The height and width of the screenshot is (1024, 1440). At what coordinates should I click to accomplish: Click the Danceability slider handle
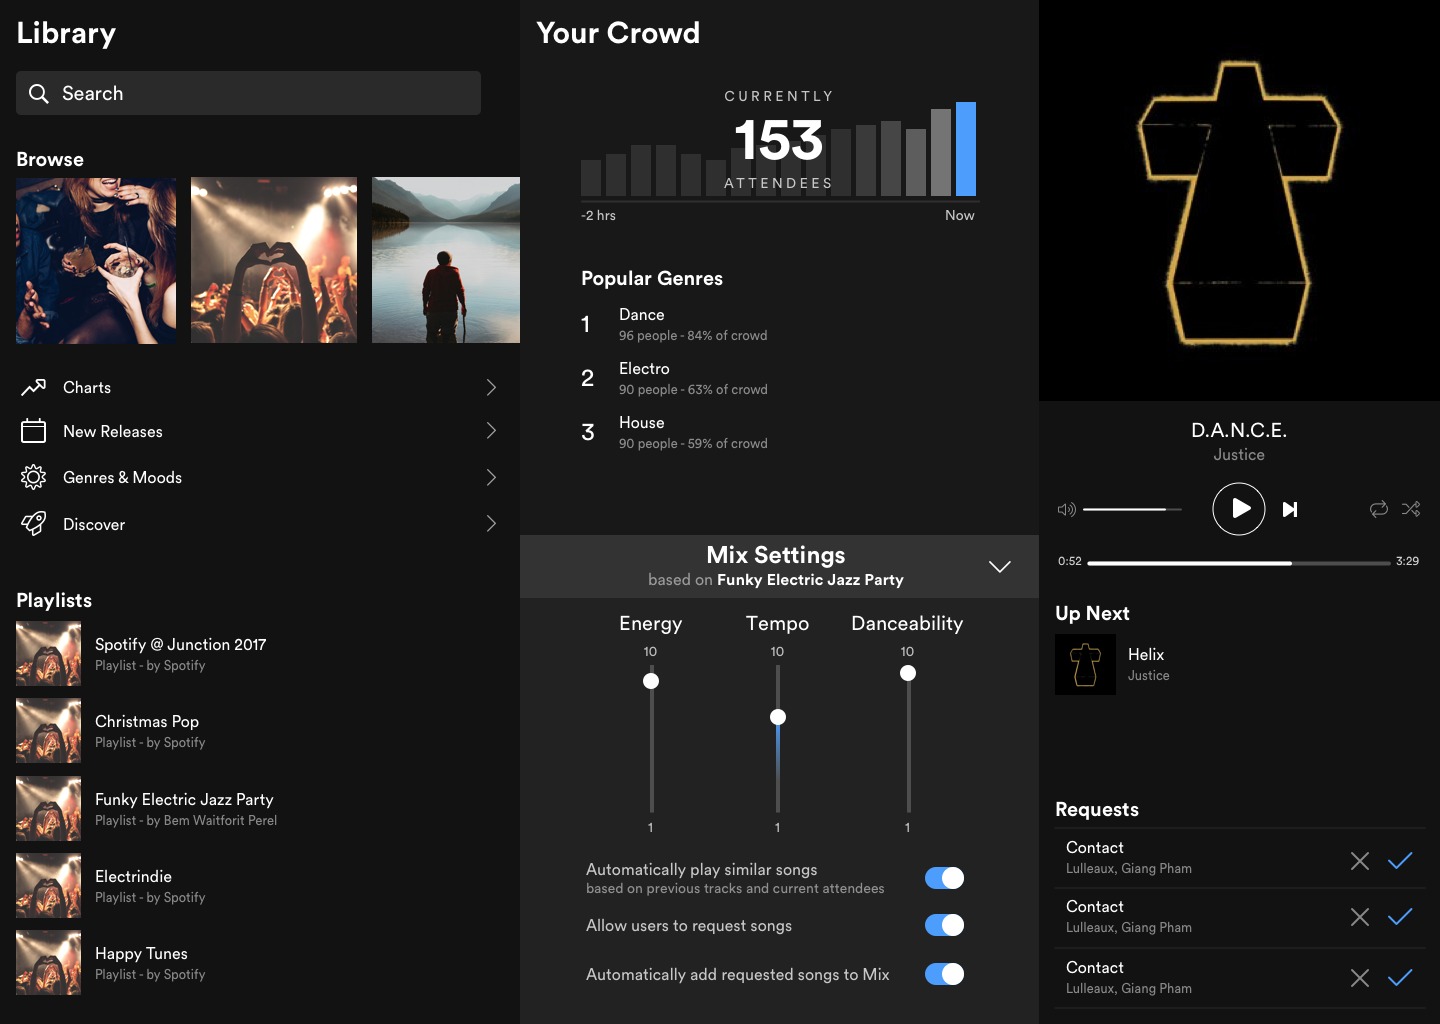click(x=908, y=673)
